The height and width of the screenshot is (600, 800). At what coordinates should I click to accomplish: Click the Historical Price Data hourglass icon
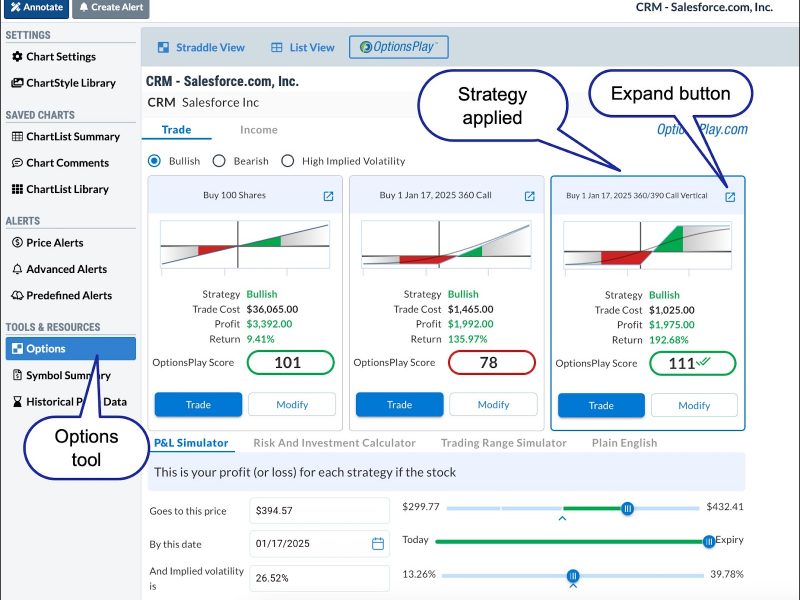(x=17, y=402)
